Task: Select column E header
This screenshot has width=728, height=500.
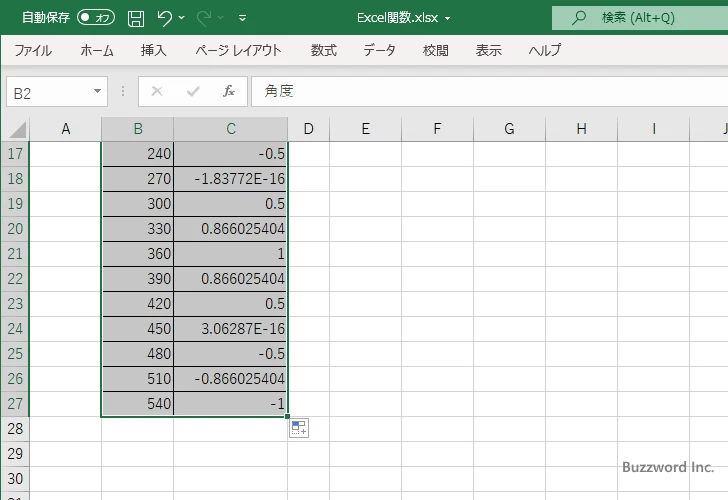Action: pos(366,129)
